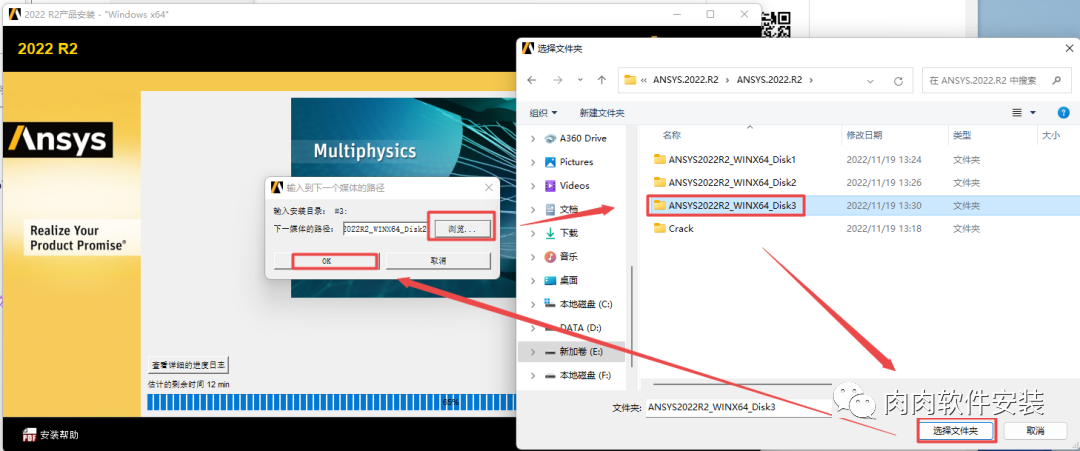Sort by 类型 column header

pos(962,136)
